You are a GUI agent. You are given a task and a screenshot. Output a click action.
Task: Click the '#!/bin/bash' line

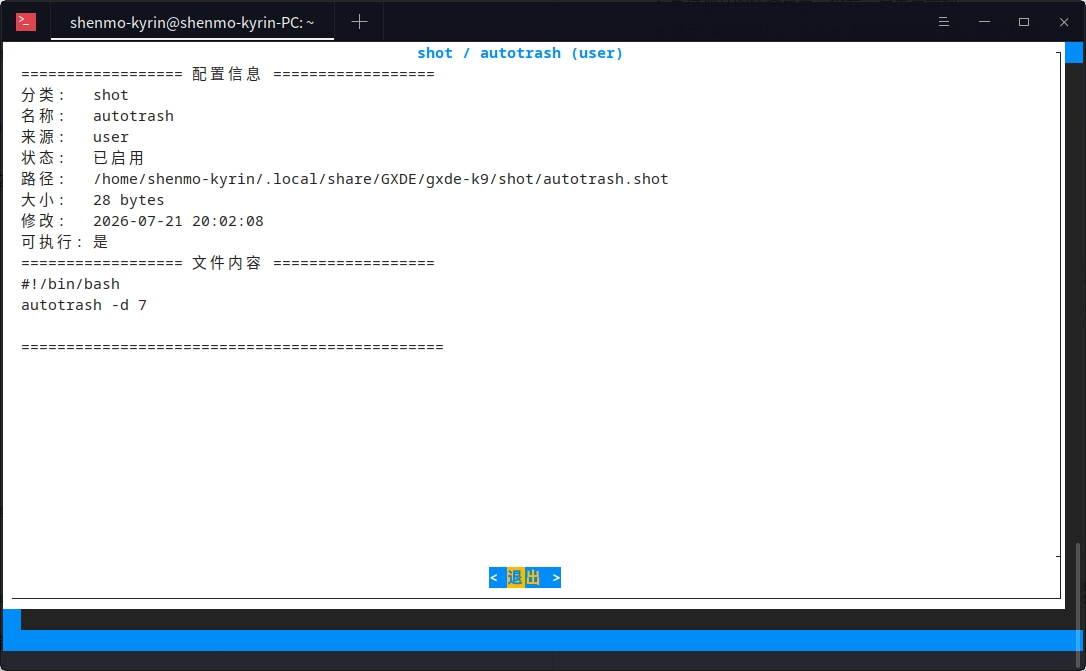pos(70,284)
